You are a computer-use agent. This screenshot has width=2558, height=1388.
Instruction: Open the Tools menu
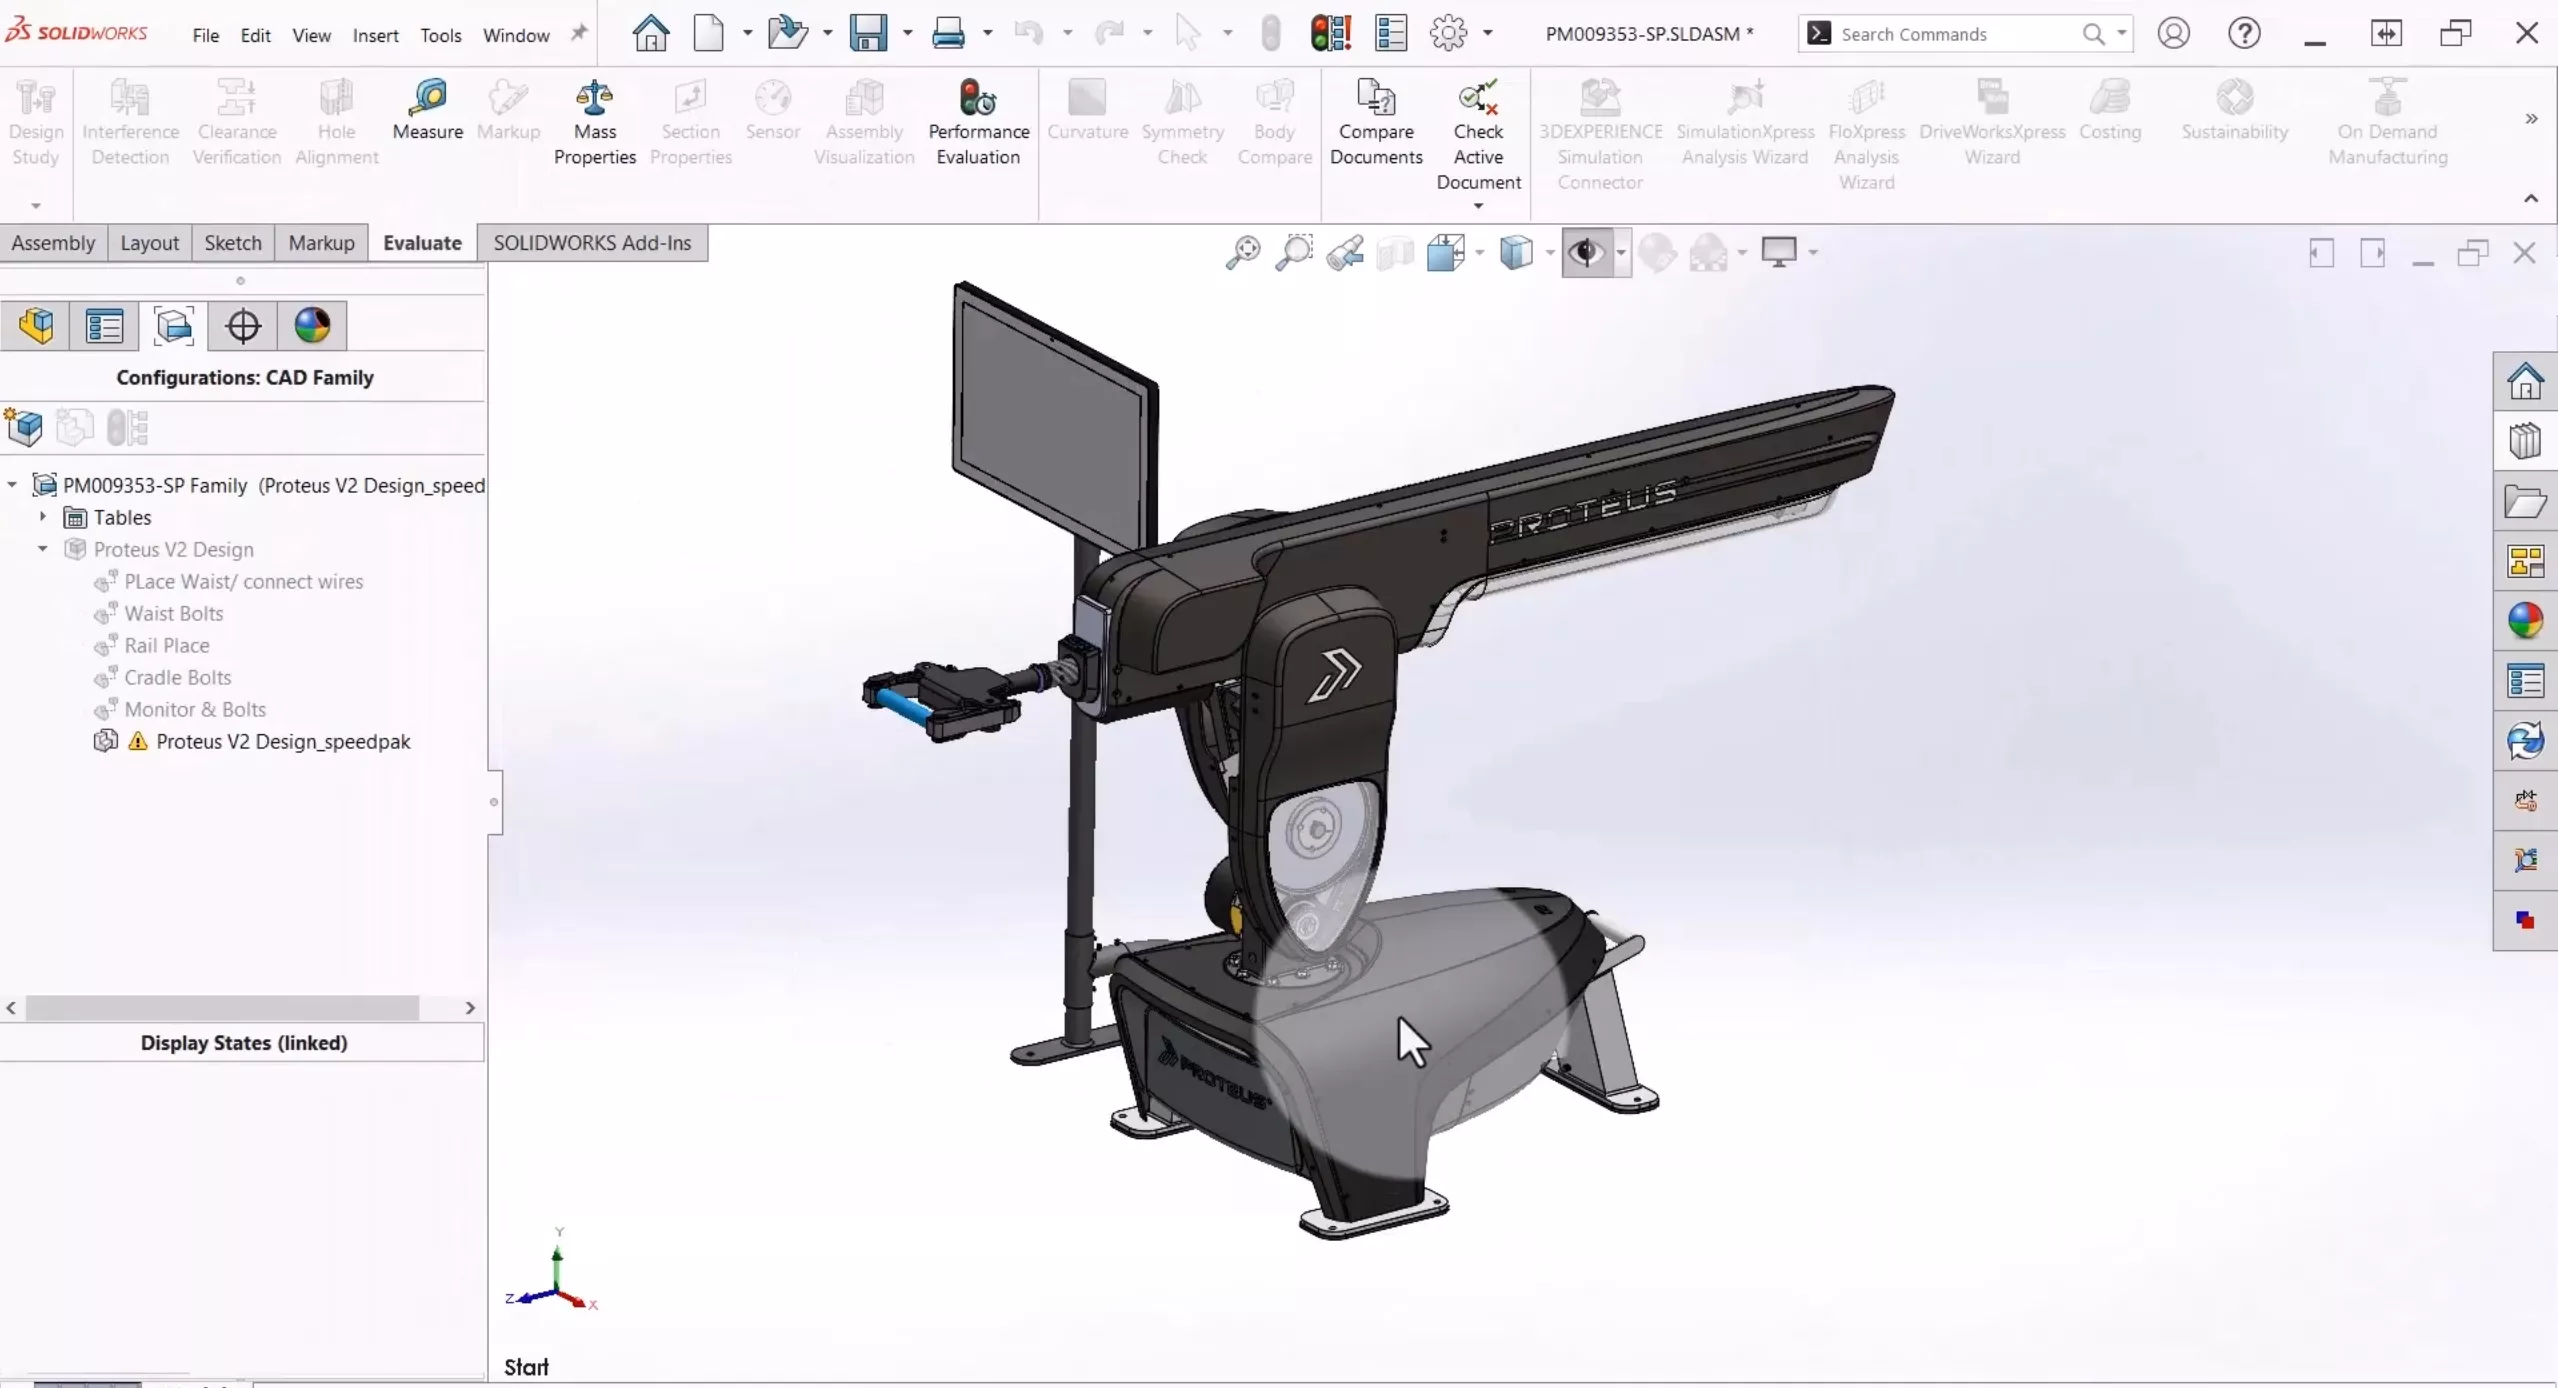(x=440, y=35)
